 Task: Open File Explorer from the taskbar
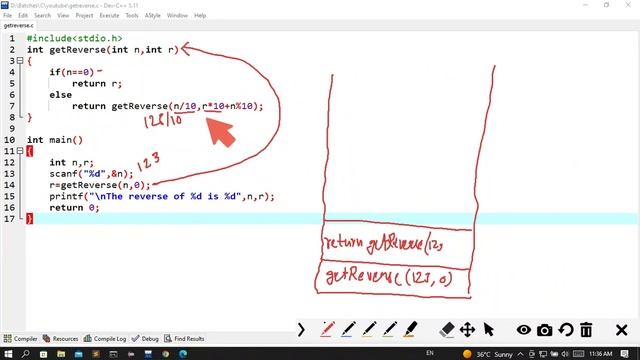click(61, 354)
